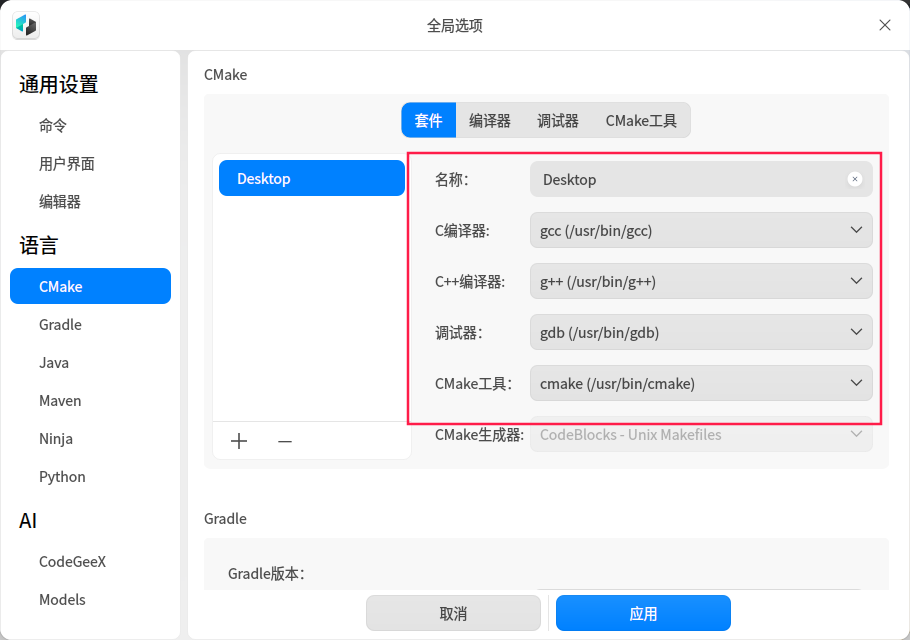Viewport: 910px width, 640px height.
Task: Open the C编译器 gcc dropdown
Action: coord(701,230)
